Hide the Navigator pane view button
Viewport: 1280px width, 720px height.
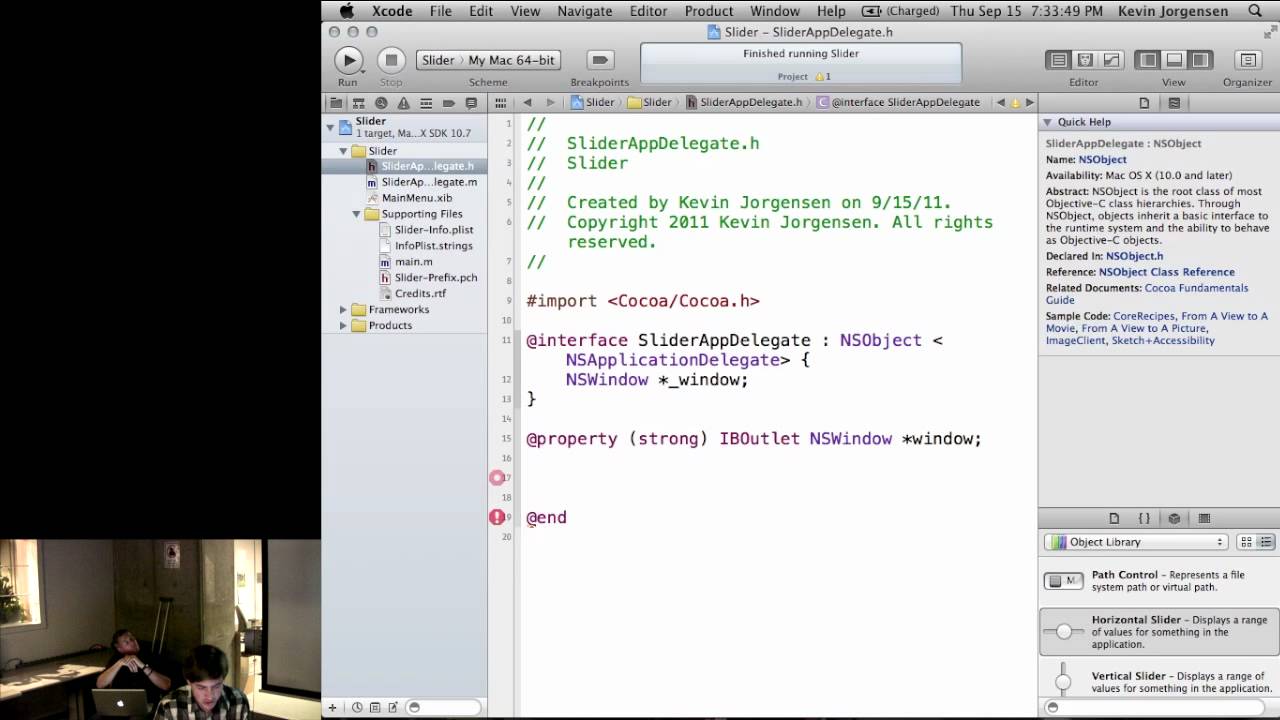[1148, 60]
